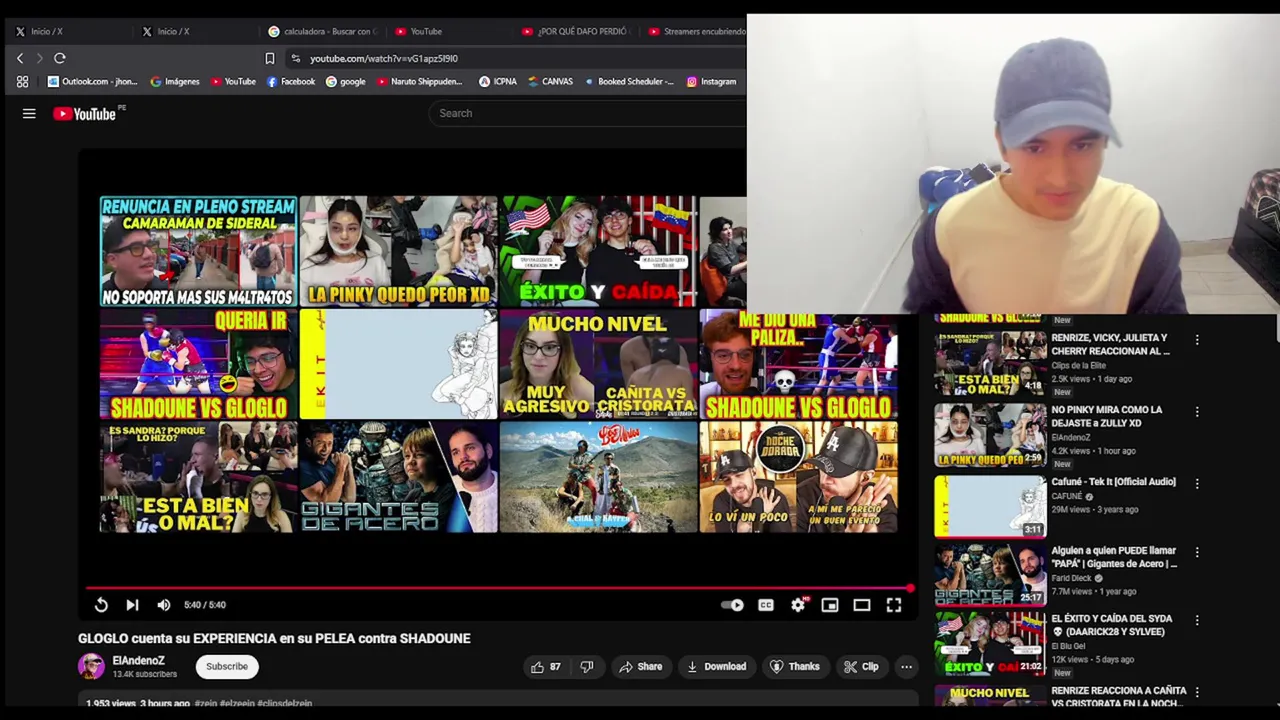Viewport: 1280px width, 720px height.
Task: Open endscreen video RENUNCIA EN PLENO STREAM
Action: click(x=198, y=251)
